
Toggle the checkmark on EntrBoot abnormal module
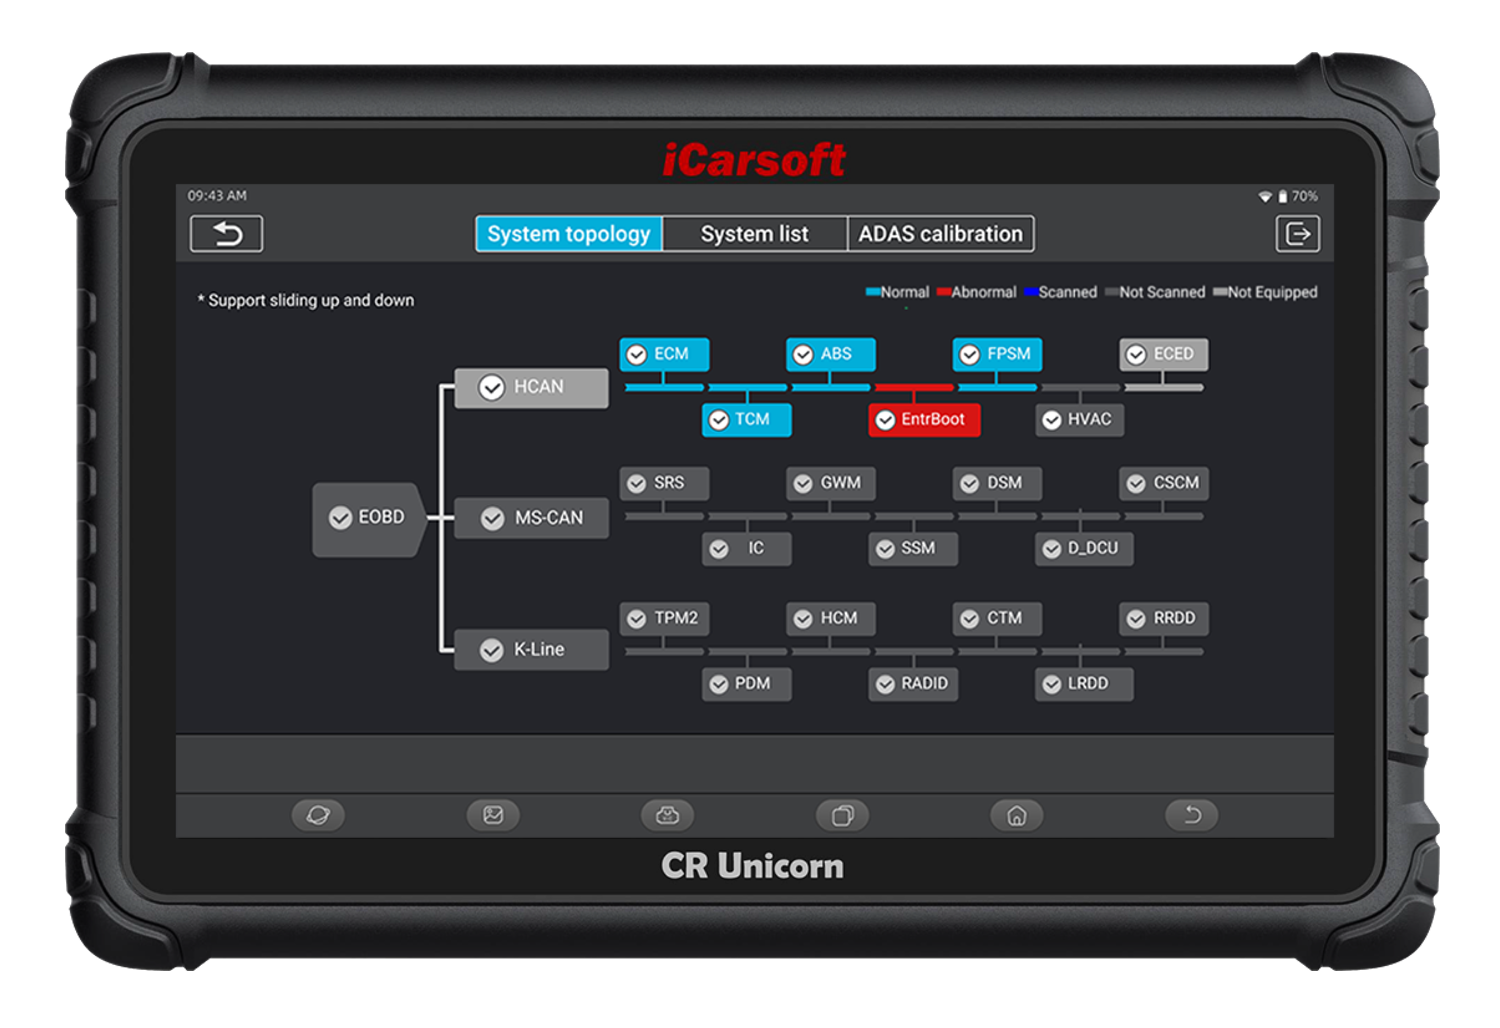coord(885,420)
